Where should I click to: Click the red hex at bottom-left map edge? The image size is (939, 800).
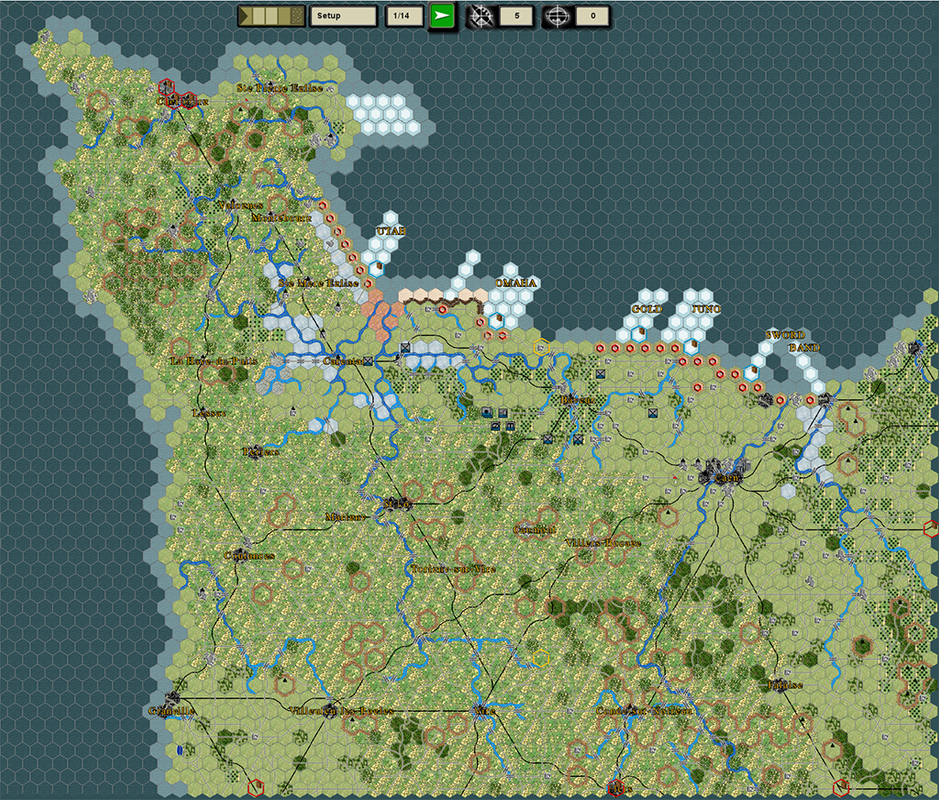(x=256, y=787)
